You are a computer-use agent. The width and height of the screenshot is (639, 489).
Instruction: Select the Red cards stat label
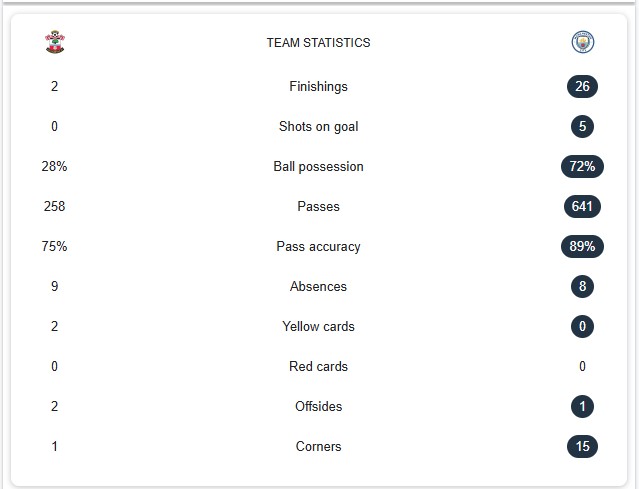click(318, 366)
